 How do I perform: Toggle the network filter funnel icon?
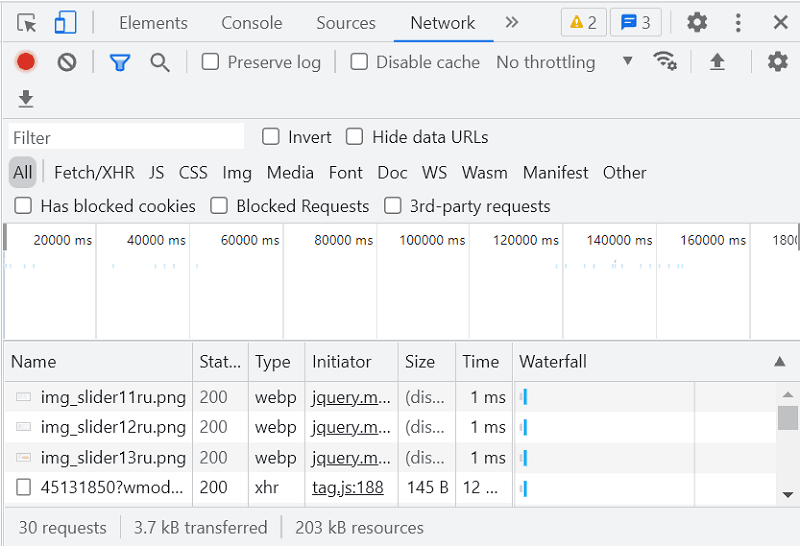point(120,62)
